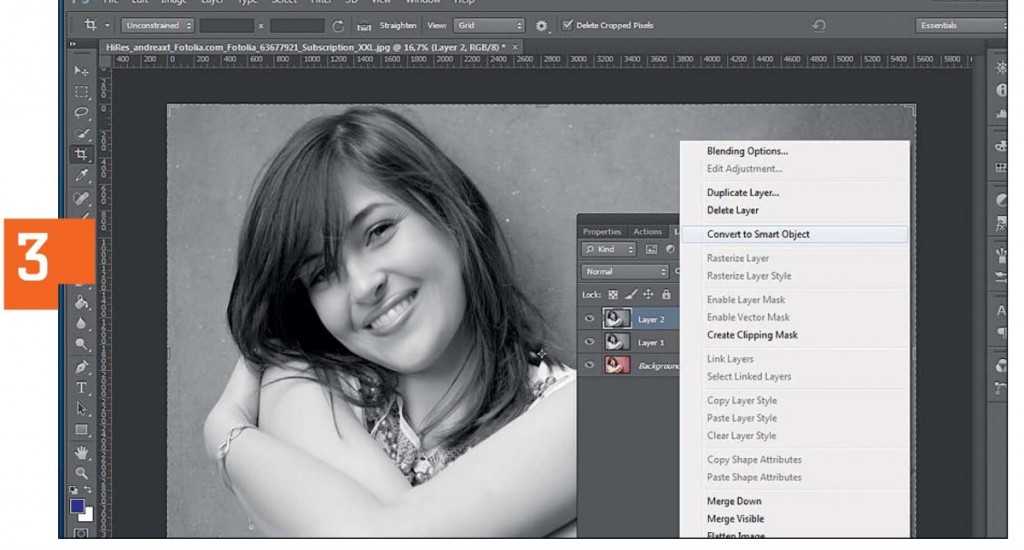Open the Grid view overlay dropdown
Viewport: 1024px width, 550px height.
point(488,25)
